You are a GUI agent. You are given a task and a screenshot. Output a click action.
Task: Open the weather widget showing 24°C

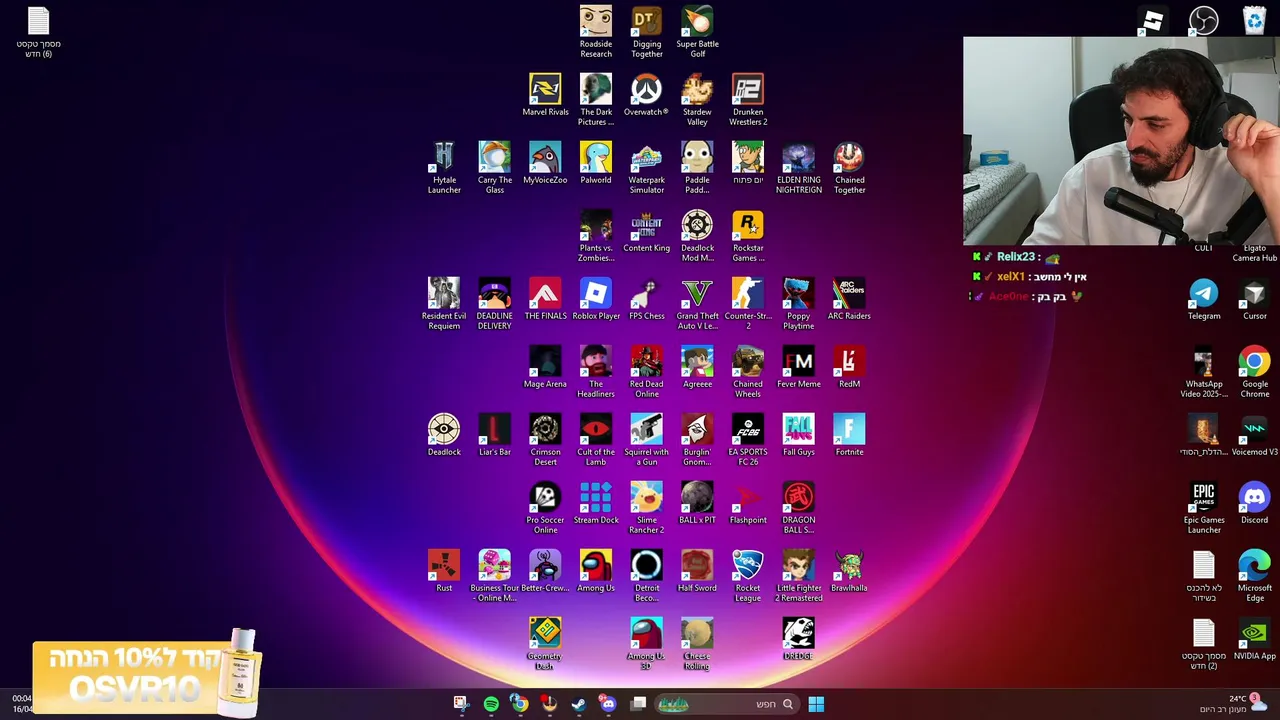pyautogui.click(x=1232, y=703)
